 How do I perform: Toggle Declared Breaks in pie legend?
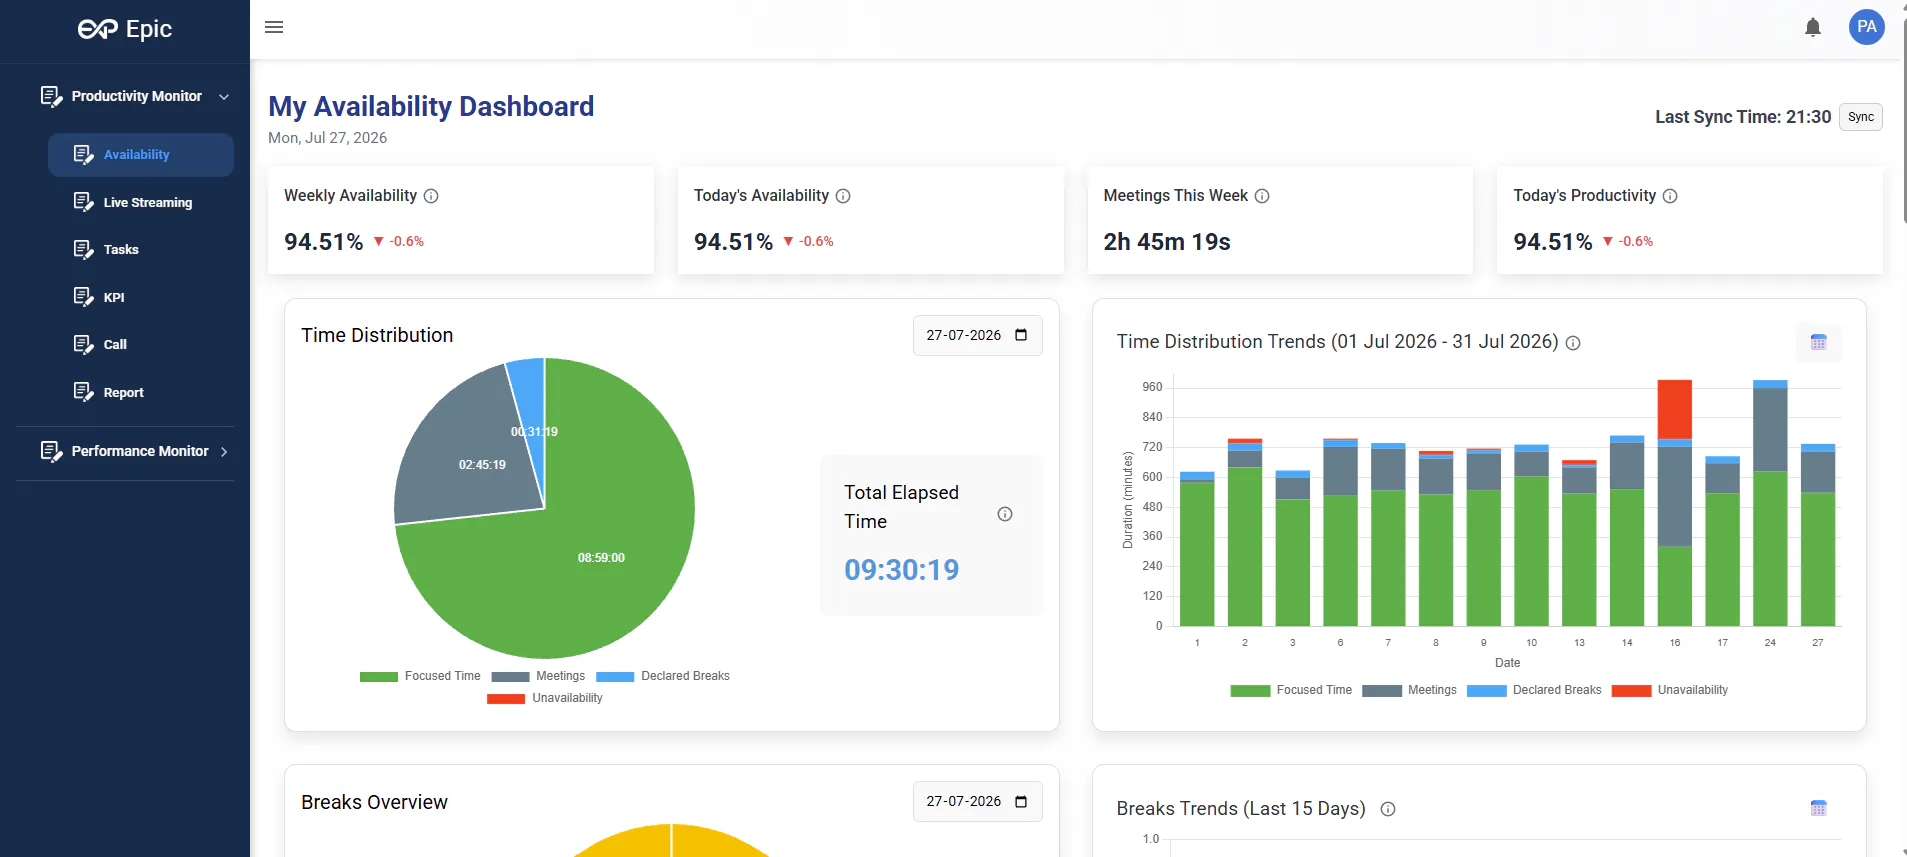tap(663, 676)
